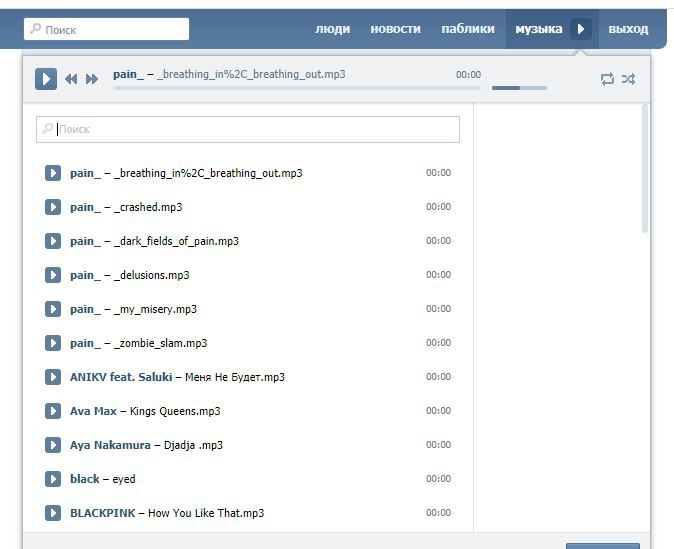Image resolution: width=674 pixels, height=549 pixels.
Task: Click the 00:00 time in player header
Action: tap(469, 75)
